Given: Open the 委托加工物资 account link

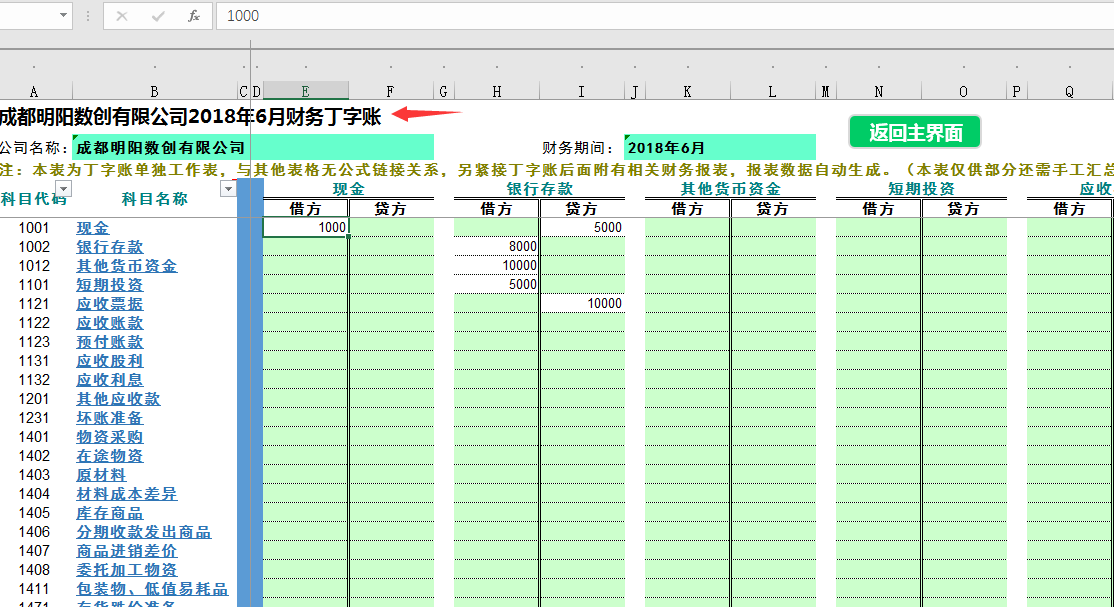Looking at the screenshot, I should (x=126, y=570).
